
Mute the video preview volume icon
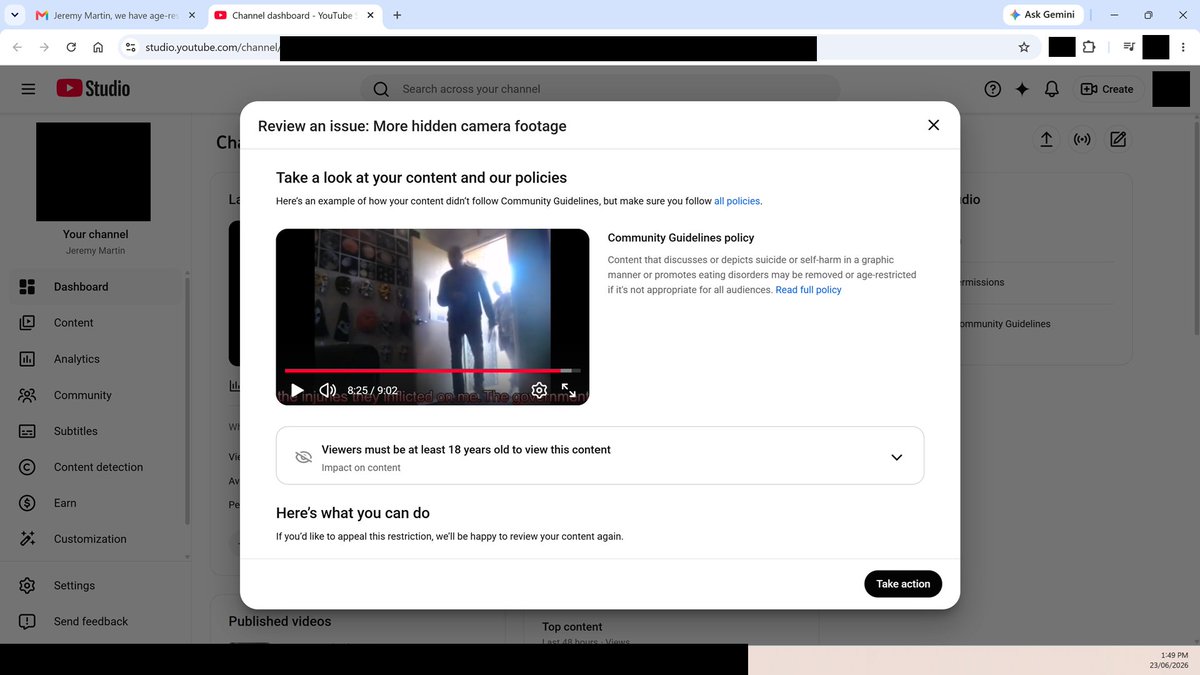click(327, 390)
